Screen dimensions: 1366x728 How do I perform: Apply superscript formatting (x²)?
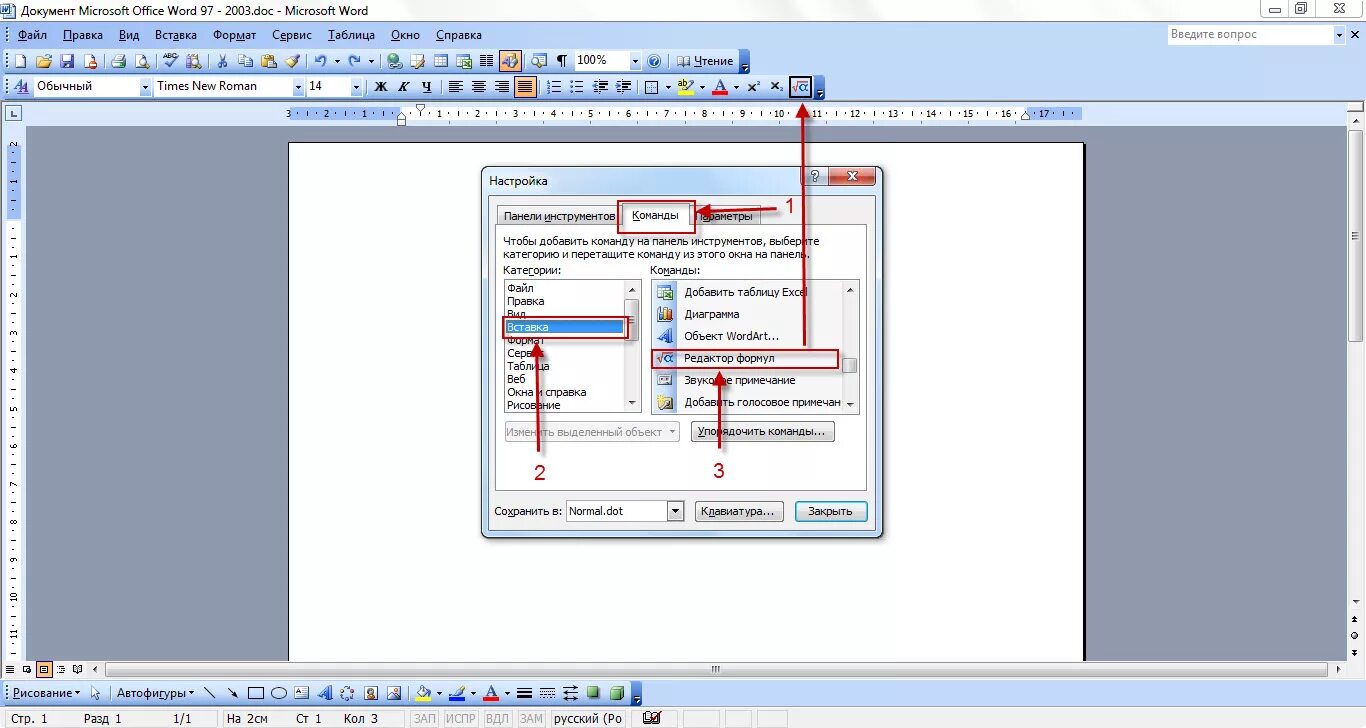coord(754,87)
